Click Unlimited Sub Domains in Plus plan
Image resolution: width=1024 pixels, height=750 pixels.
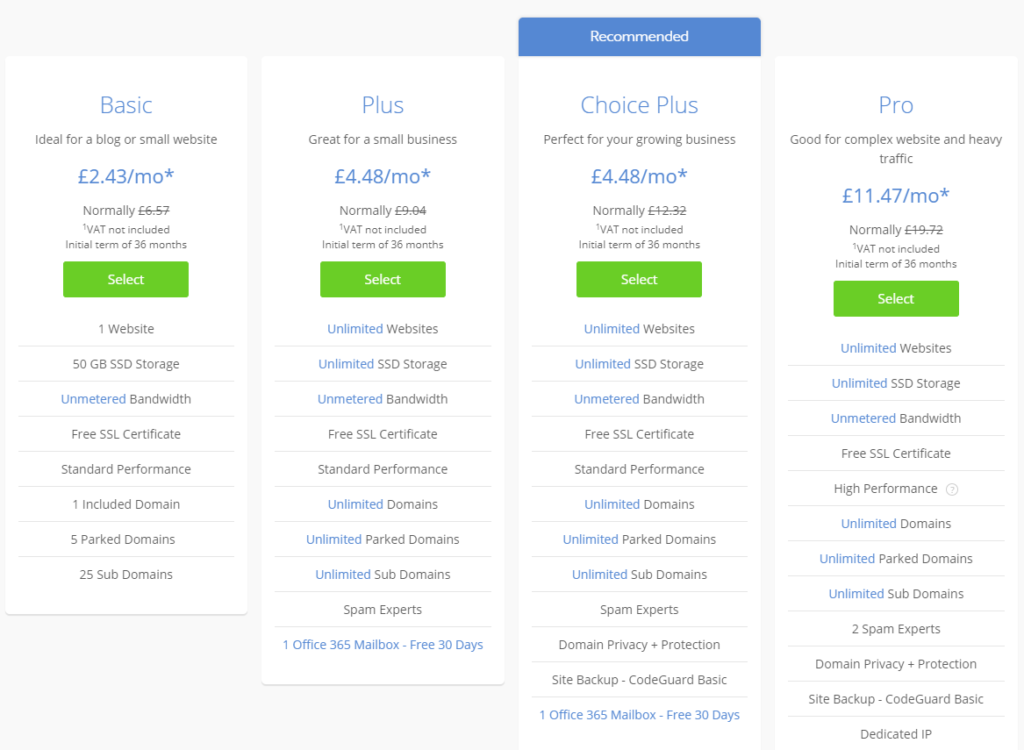tap(383, 574)
